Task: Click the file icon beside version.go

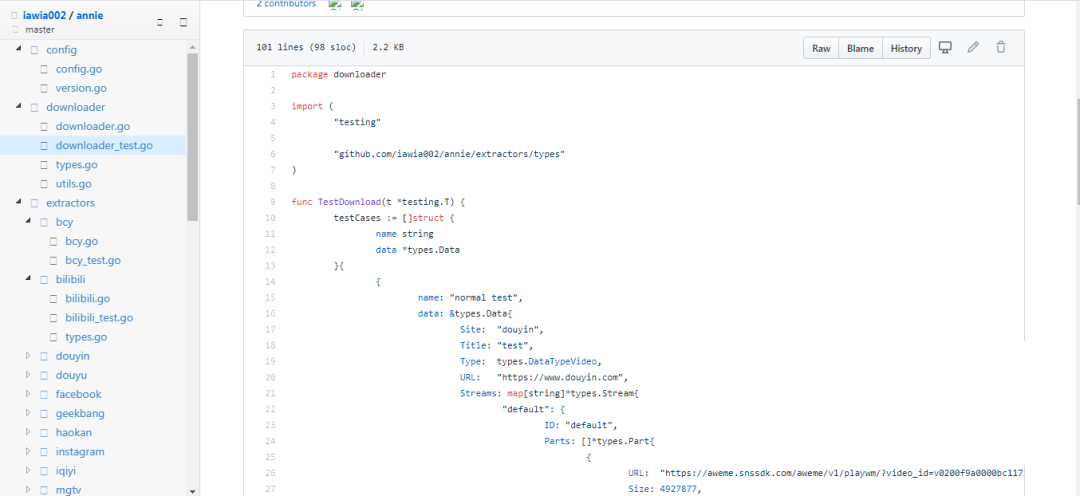Action: 44,88
